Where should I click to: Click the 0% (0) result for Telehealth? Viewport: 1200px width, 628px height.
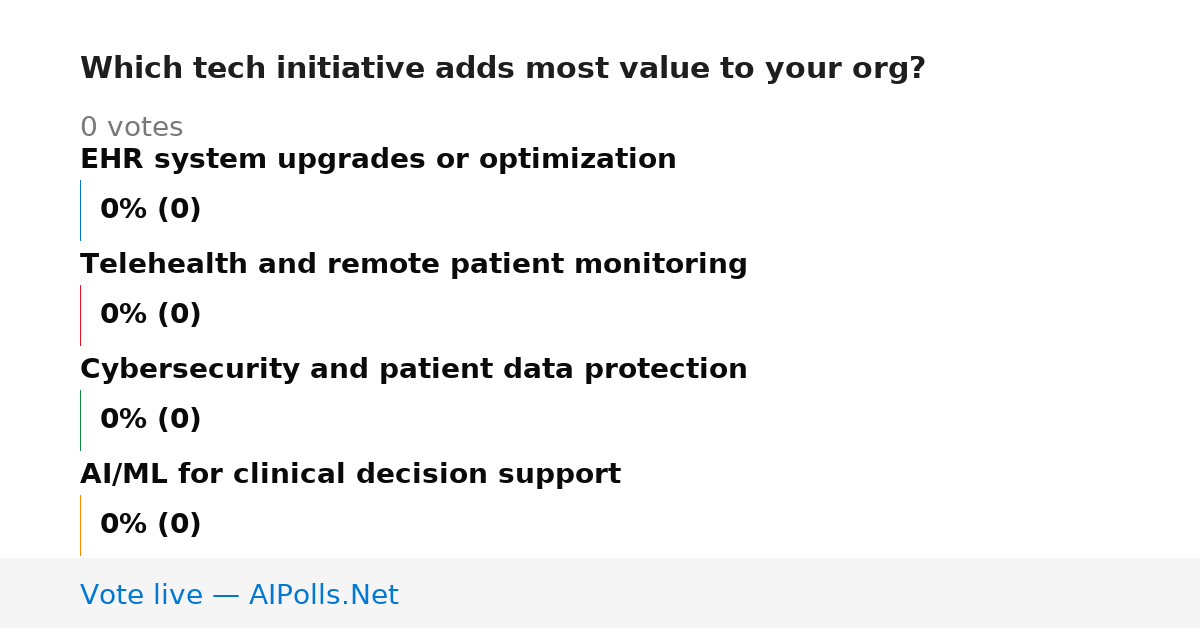(x=151, y=315)
